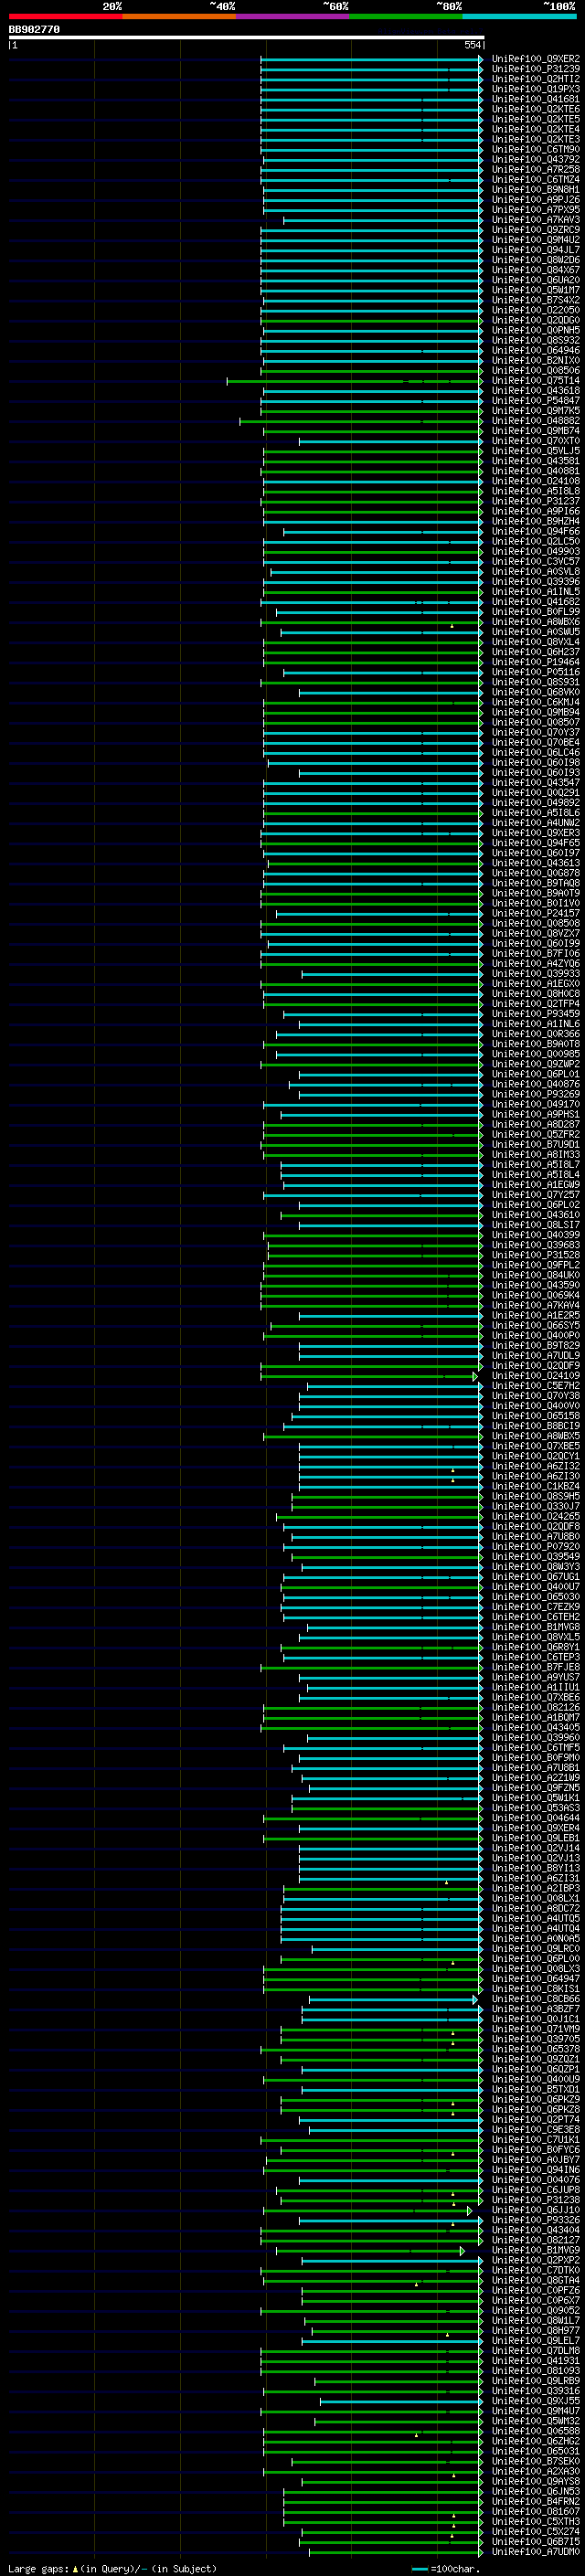Open UniRef100_A4UNW2 entry
The height and width of the screenshot is (2576, 585).
coord(535,823)
